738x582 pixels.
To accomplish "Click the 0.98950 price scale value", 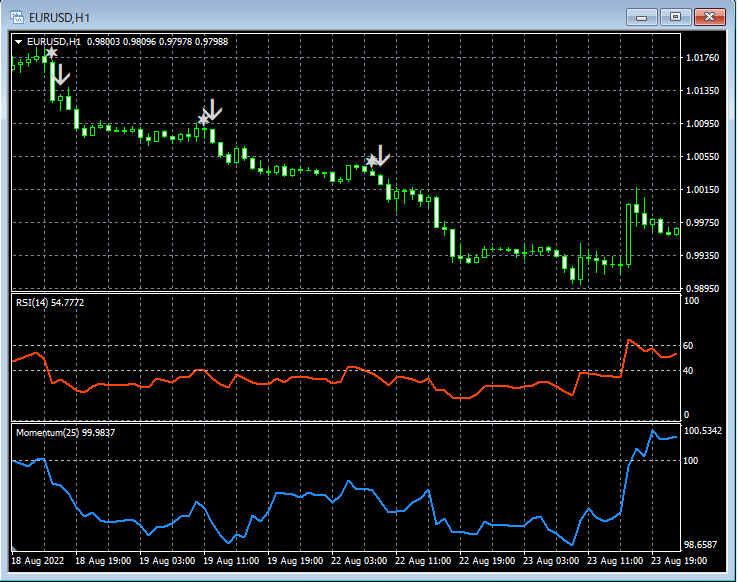I will [x=702, y=288].
